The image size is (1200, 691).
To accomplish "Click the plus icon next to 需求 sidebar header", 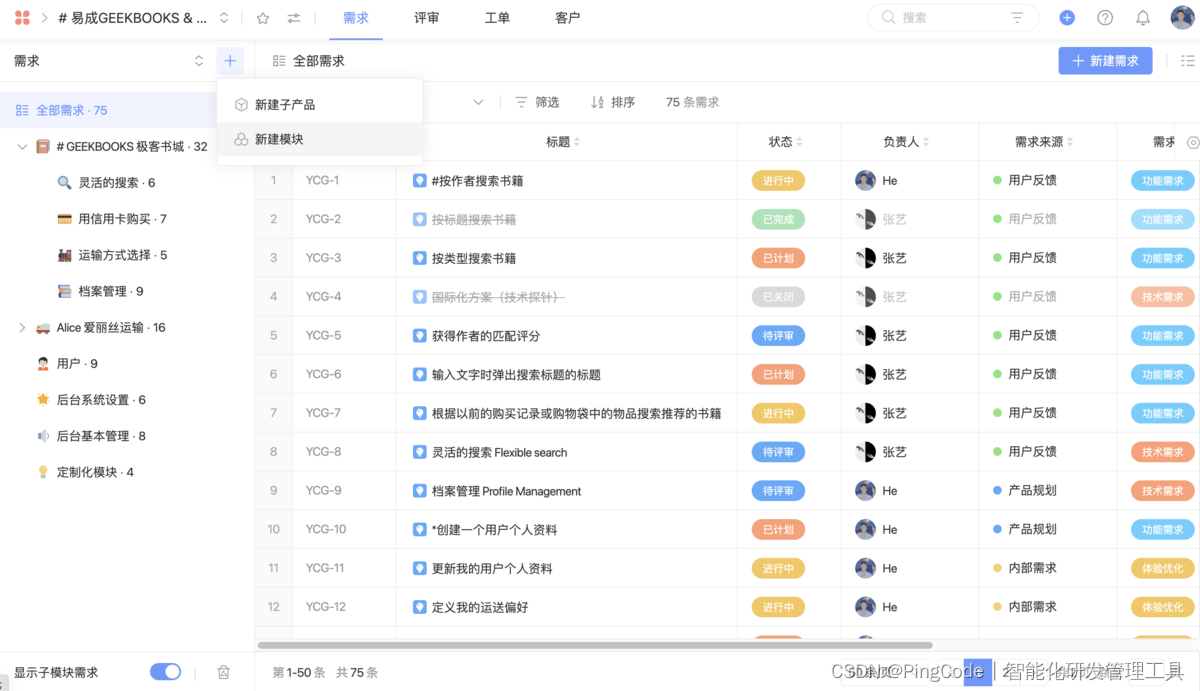I will 230,61.
